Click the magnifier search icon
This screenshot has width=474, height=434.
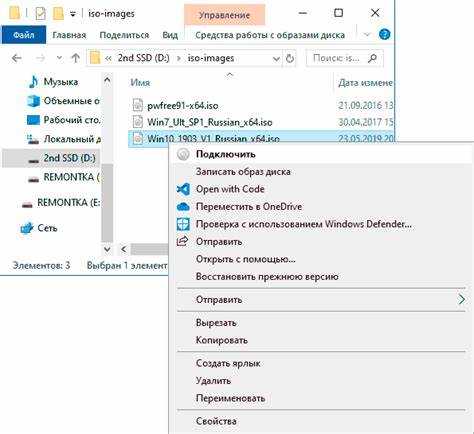click(x=372, y=59)
